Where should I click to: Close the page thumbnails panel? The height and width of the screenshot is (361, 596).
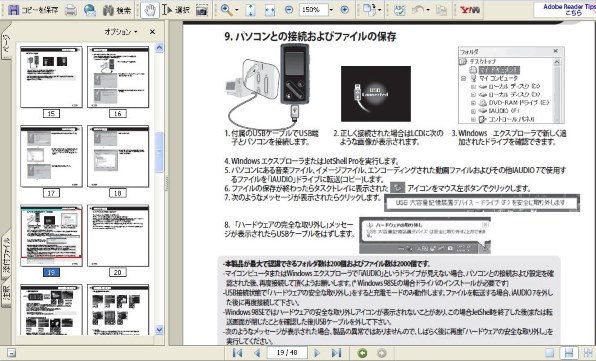click(x=152, y=32)
